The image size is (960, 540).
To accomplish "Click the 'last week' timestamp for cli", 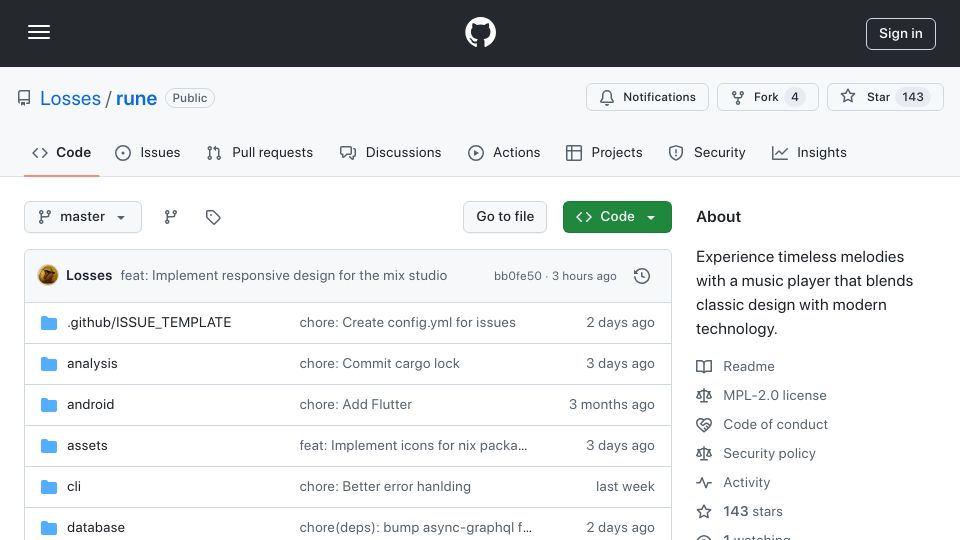I will (x=624, y=487).
